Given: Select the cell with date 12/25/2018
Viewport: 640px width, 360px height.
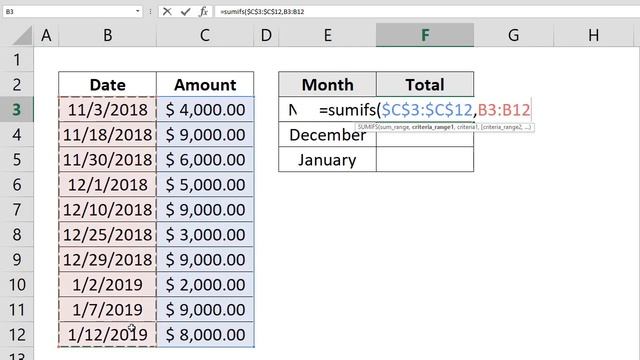Looking at the screenshot, I should pos(107,234).
